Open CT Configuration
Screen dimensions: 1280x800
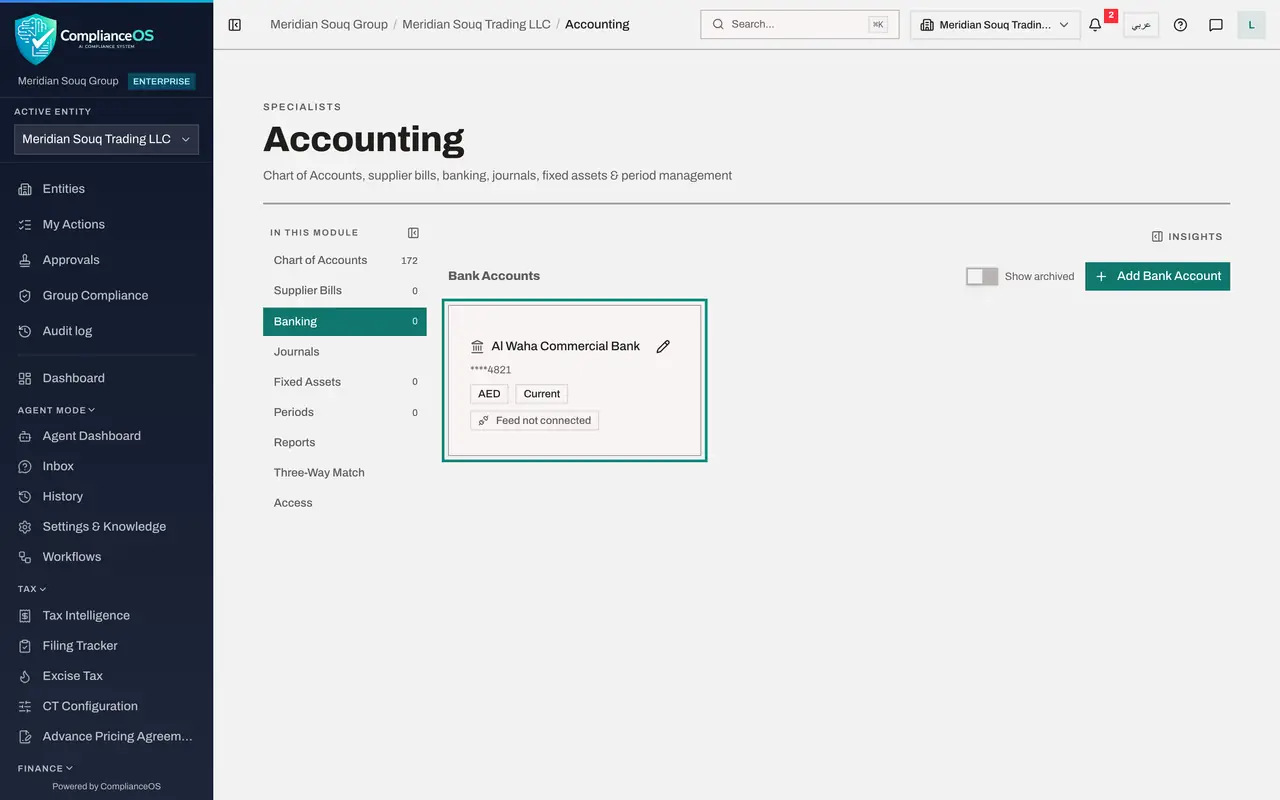pos(106,706)
